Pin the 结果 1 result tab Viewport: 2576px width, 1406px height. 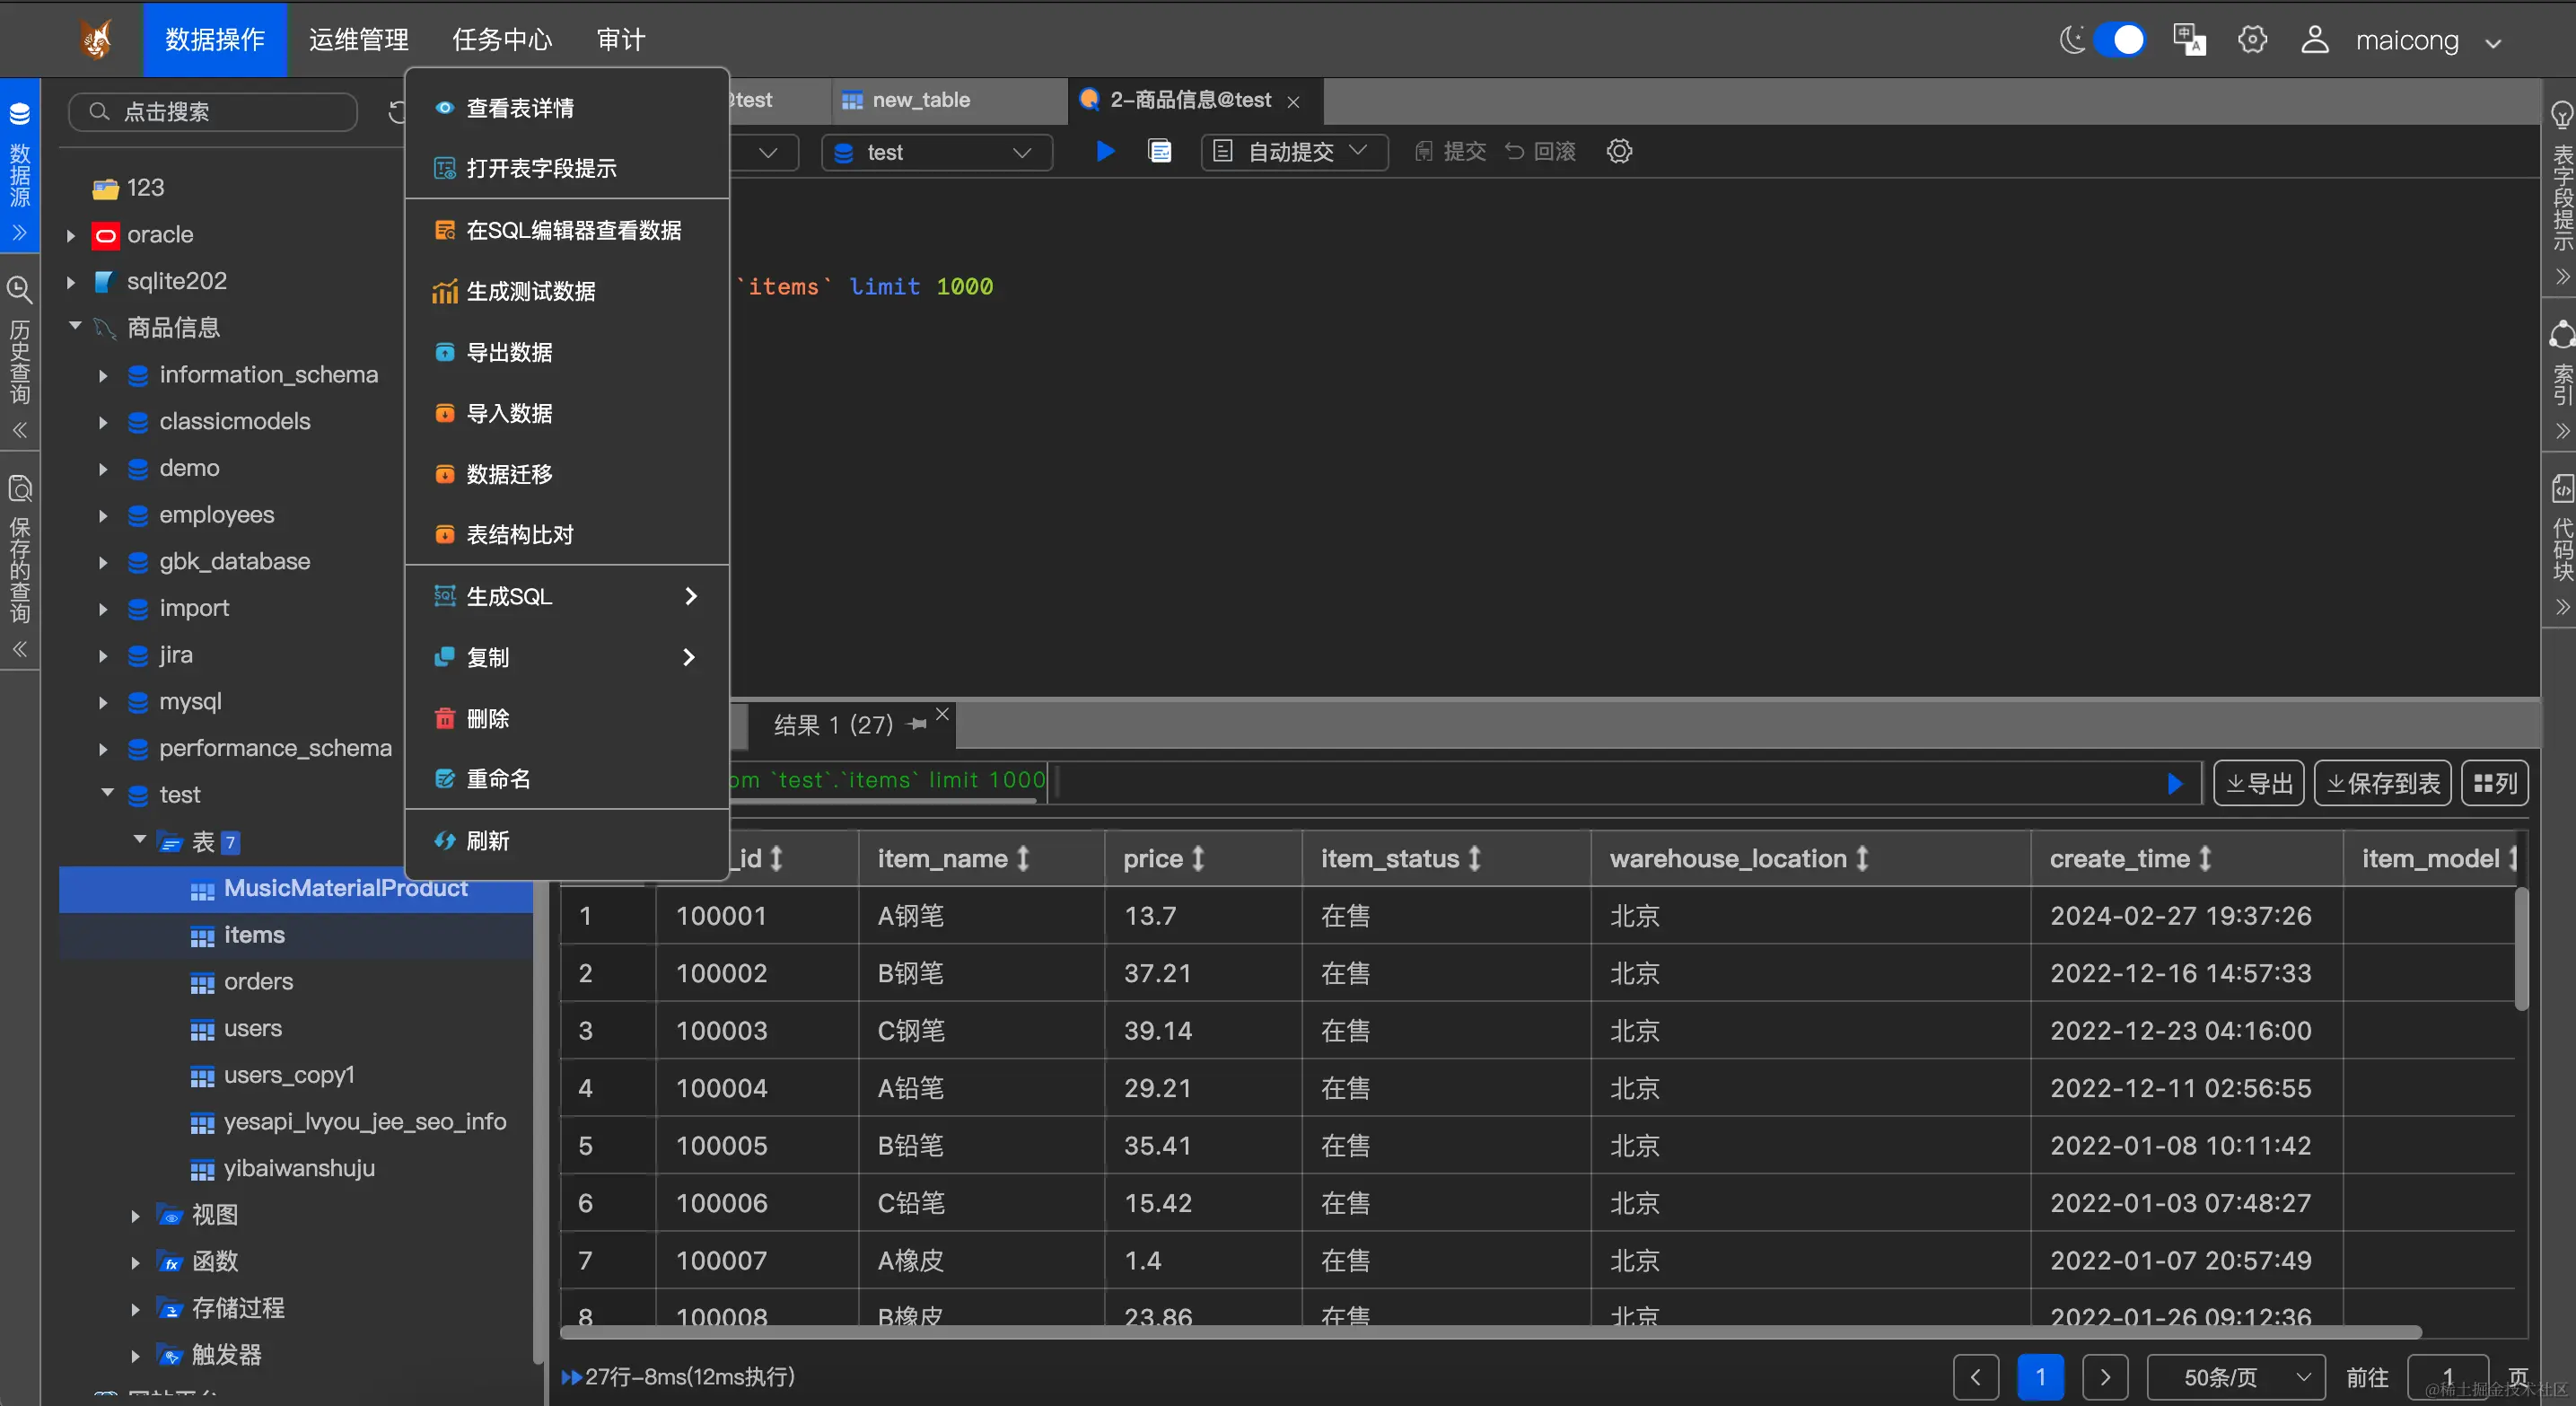point(917,724)
